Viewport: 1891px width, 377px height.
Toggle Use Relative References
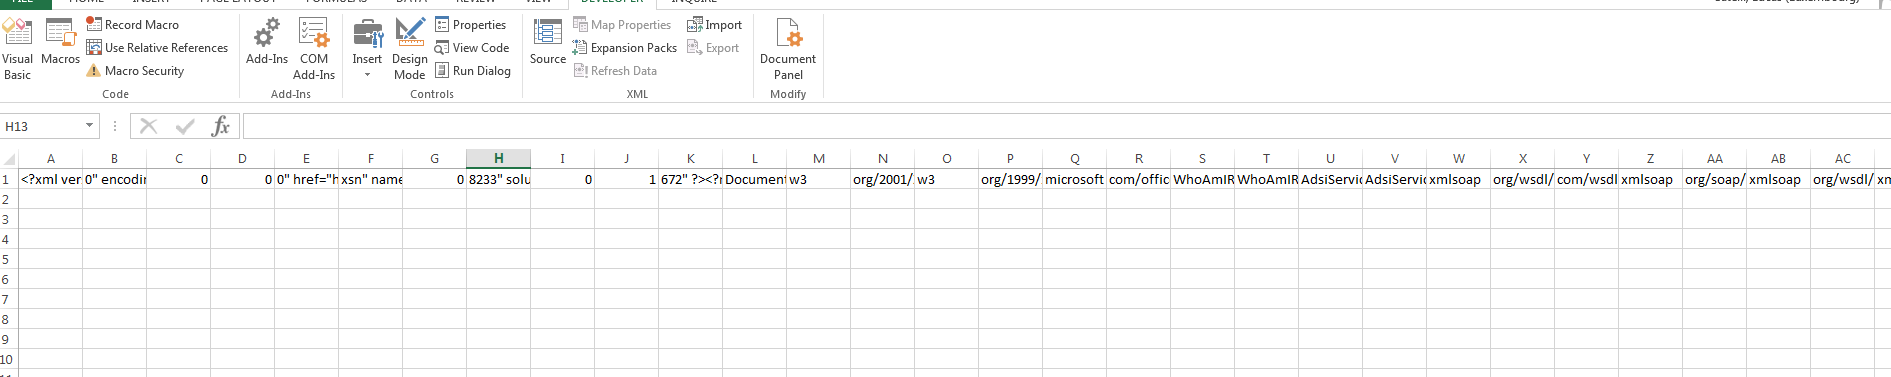[157, 48]
